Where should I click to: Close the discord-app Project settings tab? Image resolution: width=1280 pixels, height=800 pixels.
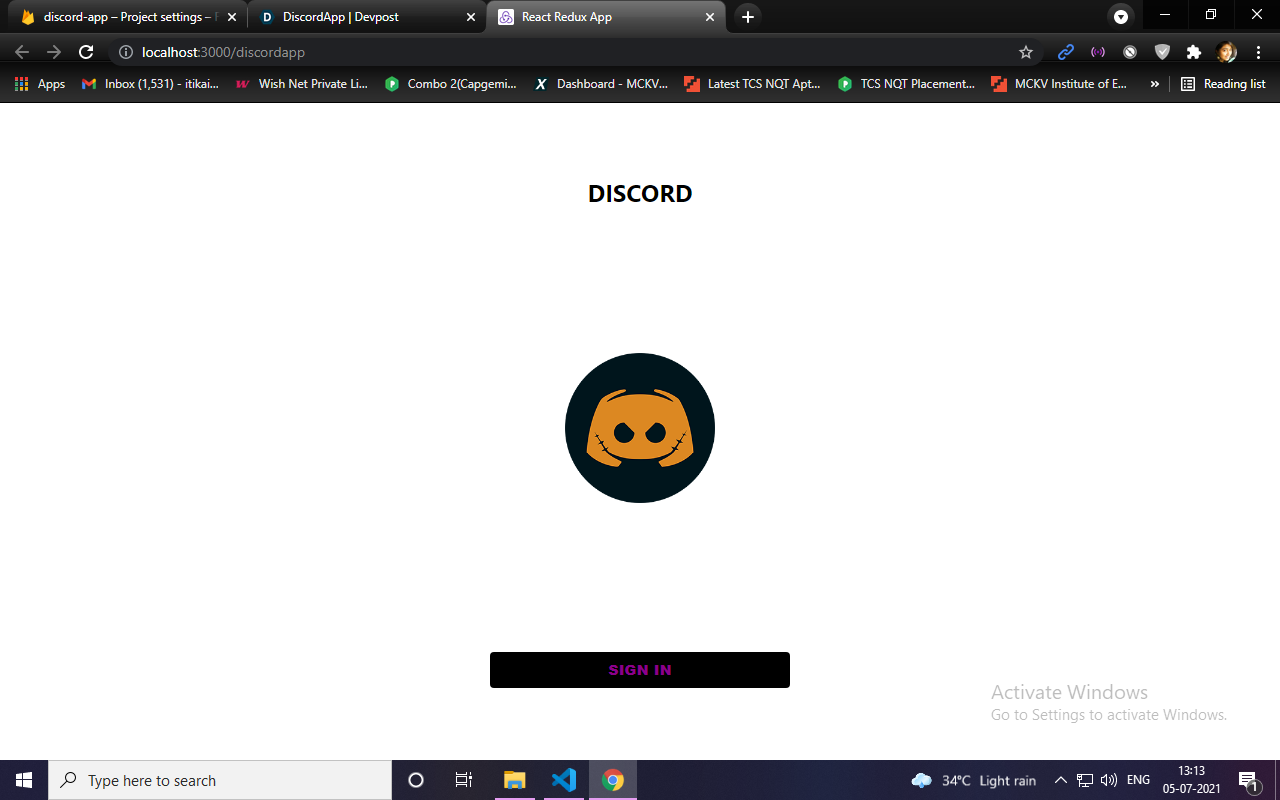(x=232, y=17)
